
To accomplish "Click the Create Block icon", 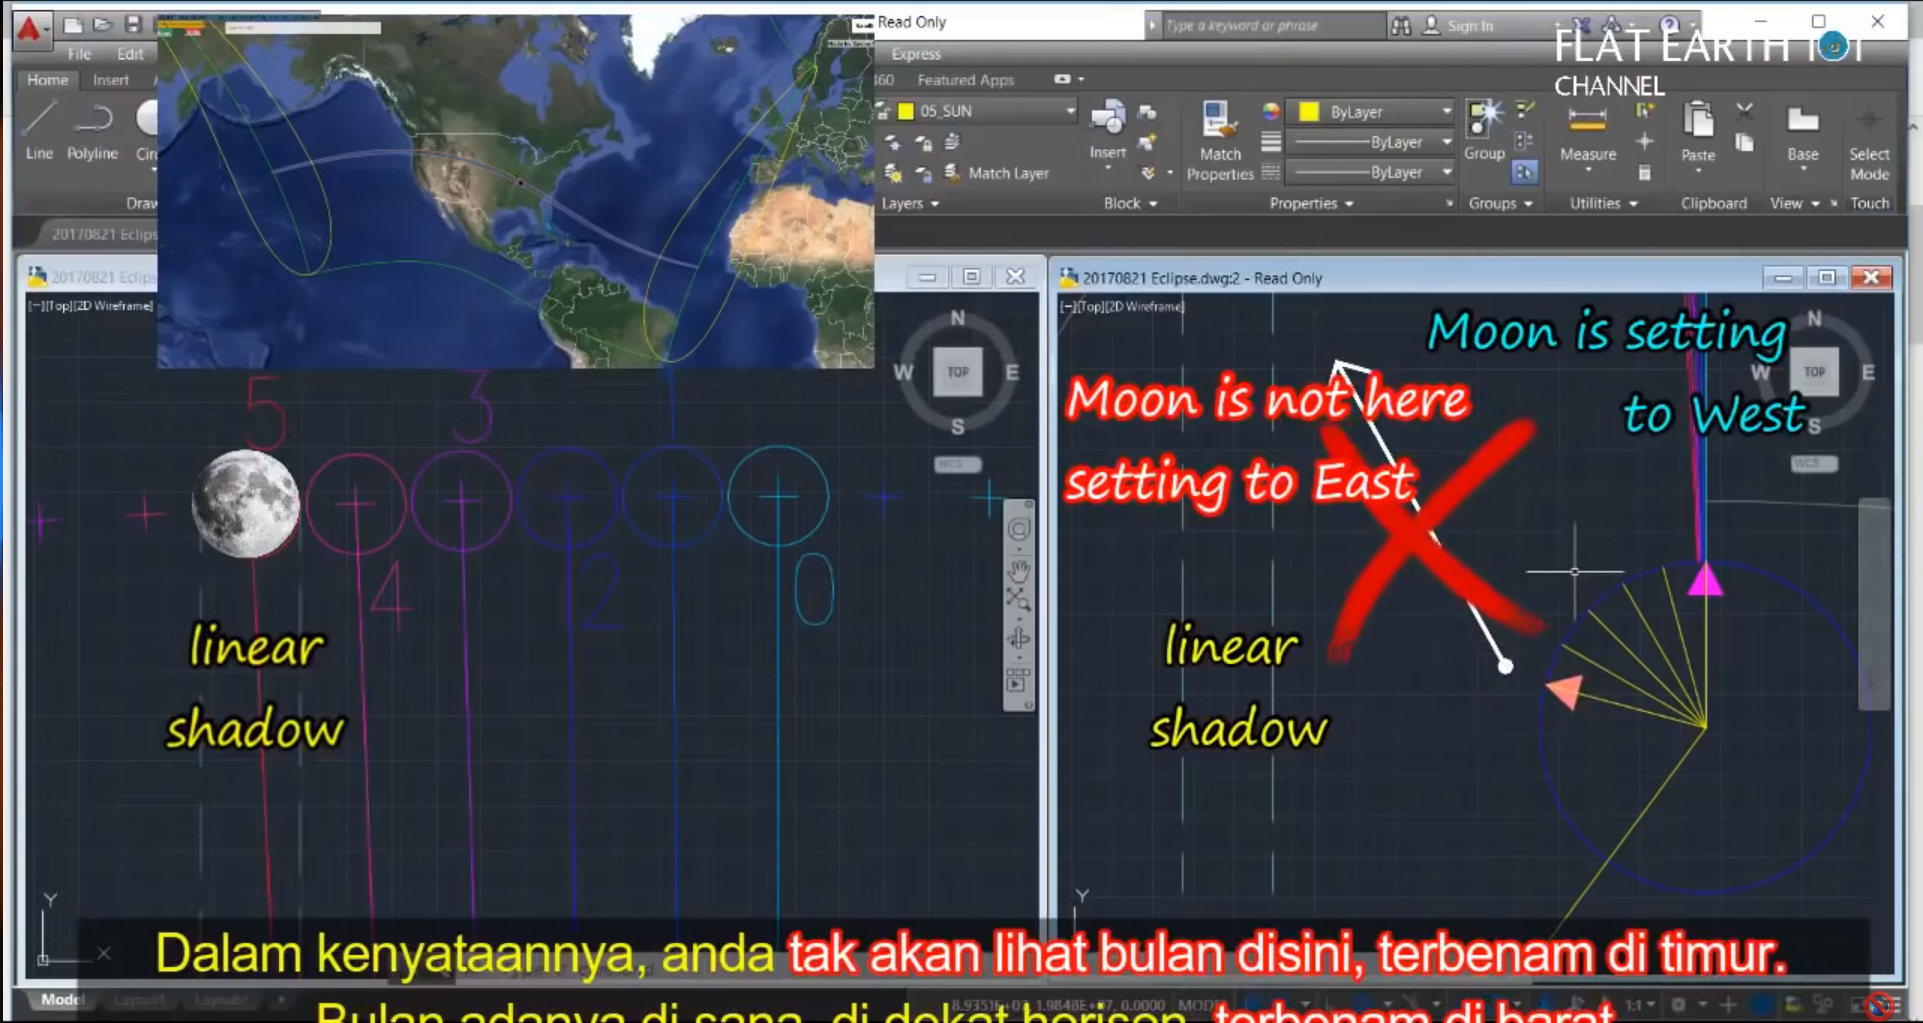I will [1147, 112].
